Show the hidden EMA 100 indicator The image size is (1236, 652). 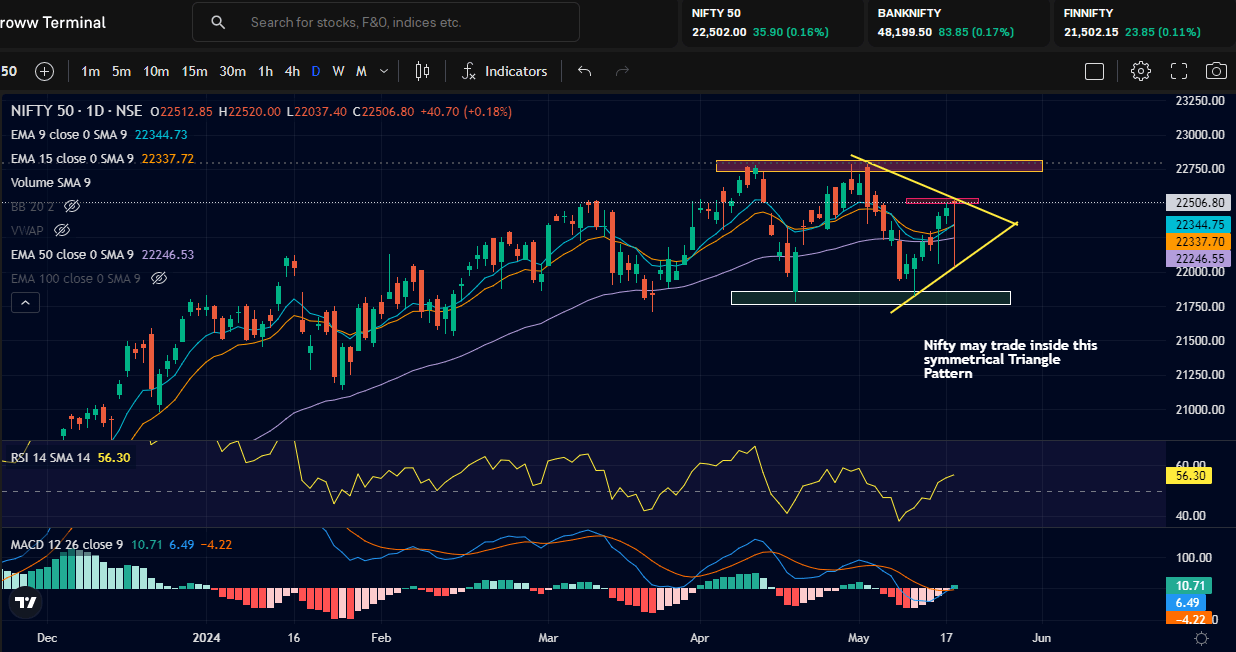coord(158,278)
